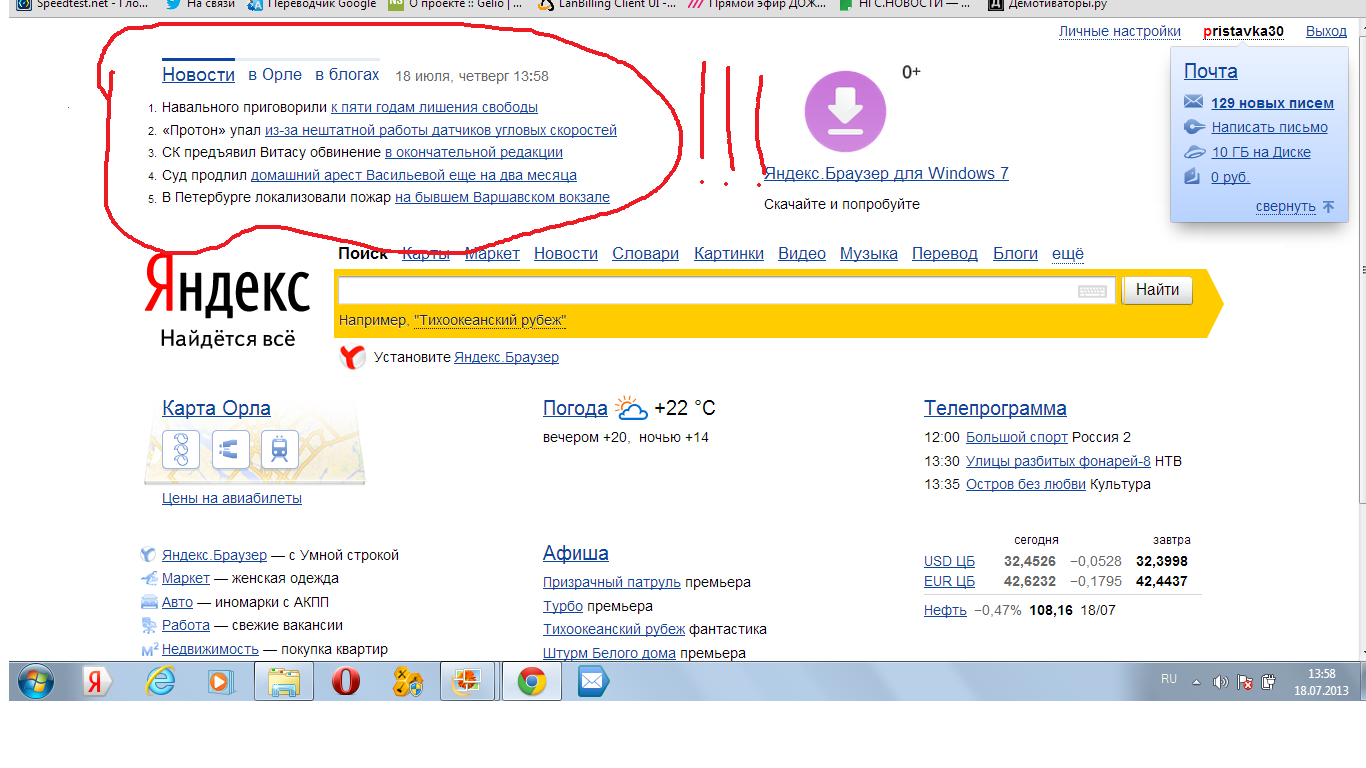Click the car icon next to Авто
This screenshot has height=768, width=1366.
point(149,602)
